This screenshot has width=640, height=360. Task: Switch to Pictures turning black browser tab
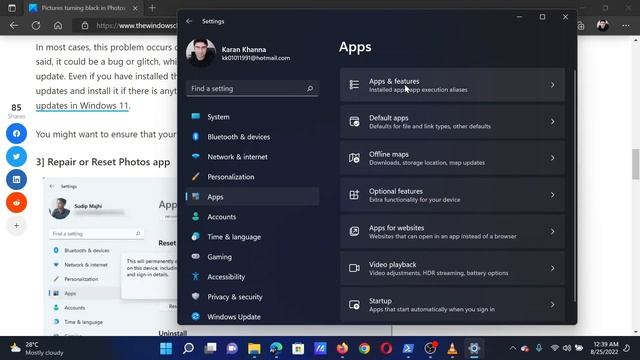point(83,8)
